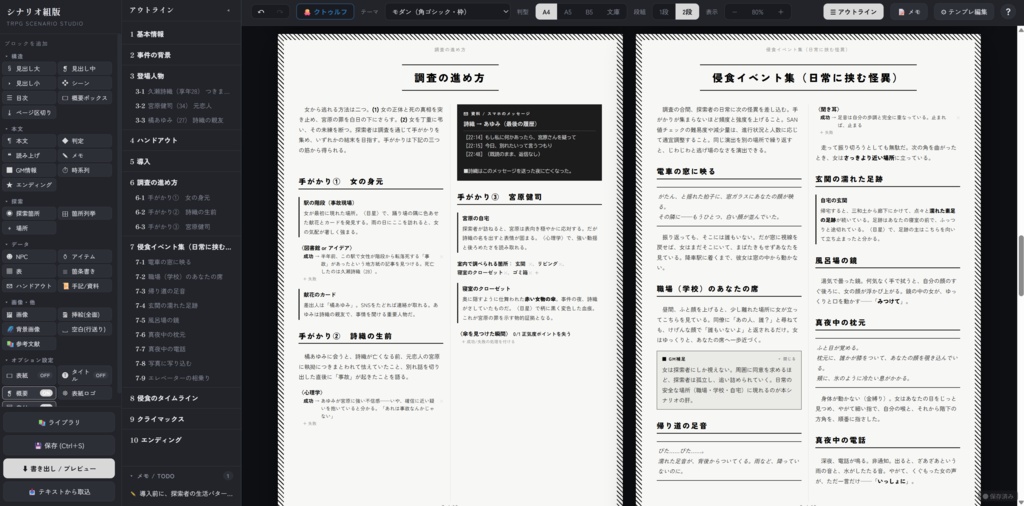Insert a 概要ボックス summary box block
The image size is (1024, 506).
(x=85, y=98)
